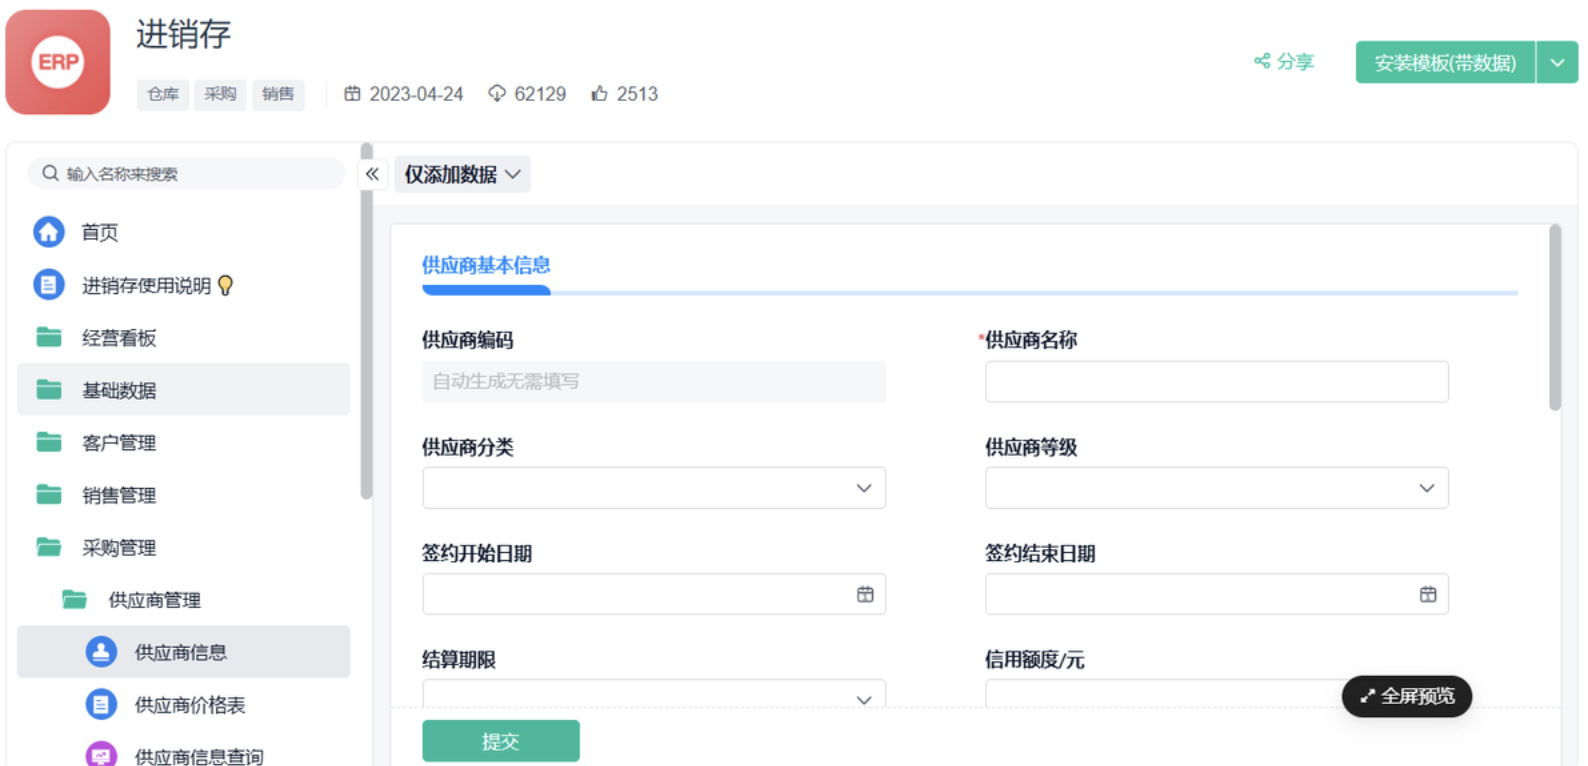Open the 结算期限 dropdown
Image resolution: width=1588 pixels, height=766 pixels.
pos(654,694)
